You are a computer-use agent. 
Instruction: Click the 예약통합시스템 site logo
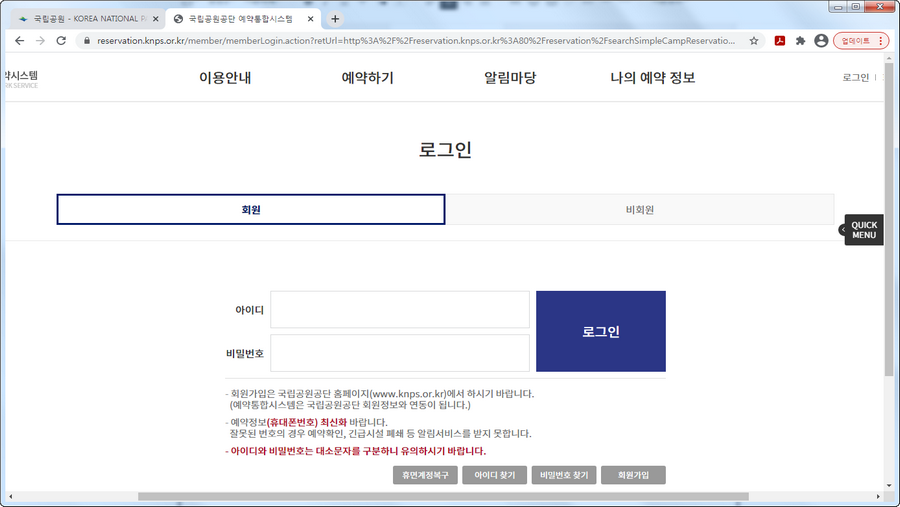coord(21,79)
